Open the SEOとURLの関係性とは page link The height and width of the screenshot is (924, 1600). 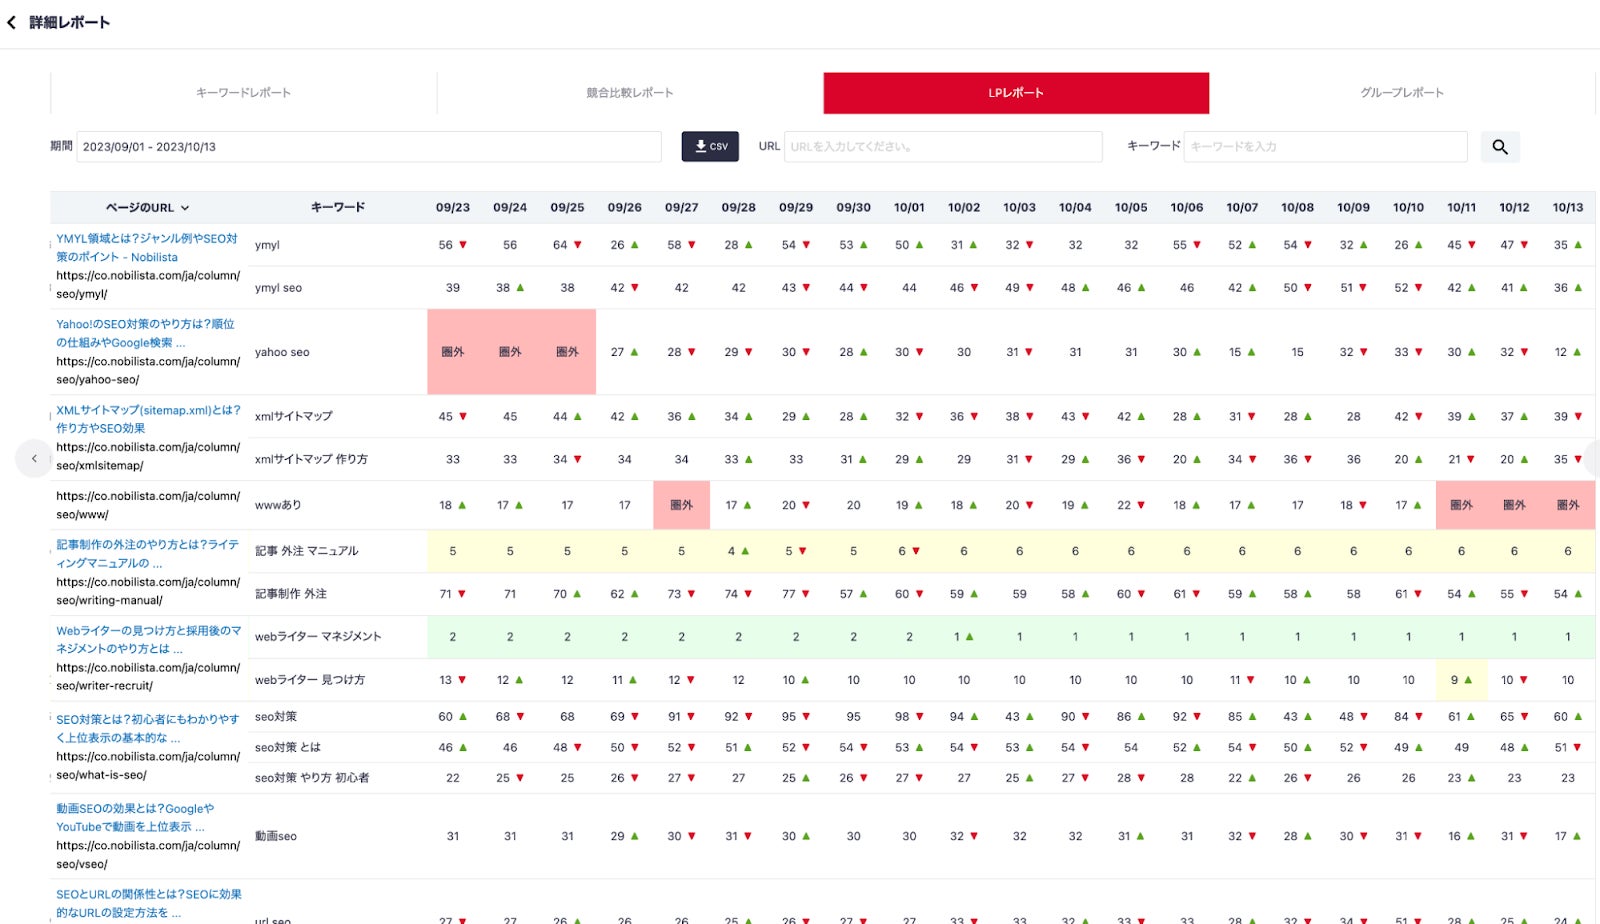coord(148,904)
